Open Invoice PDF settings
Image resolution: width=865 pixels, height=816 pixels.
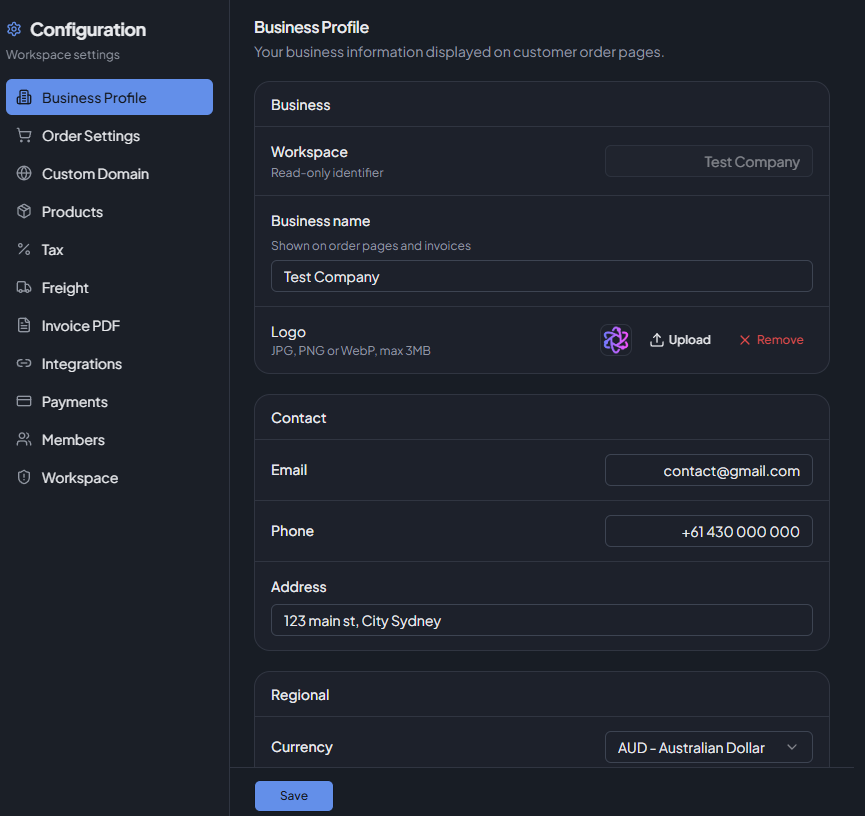[109, 326]
